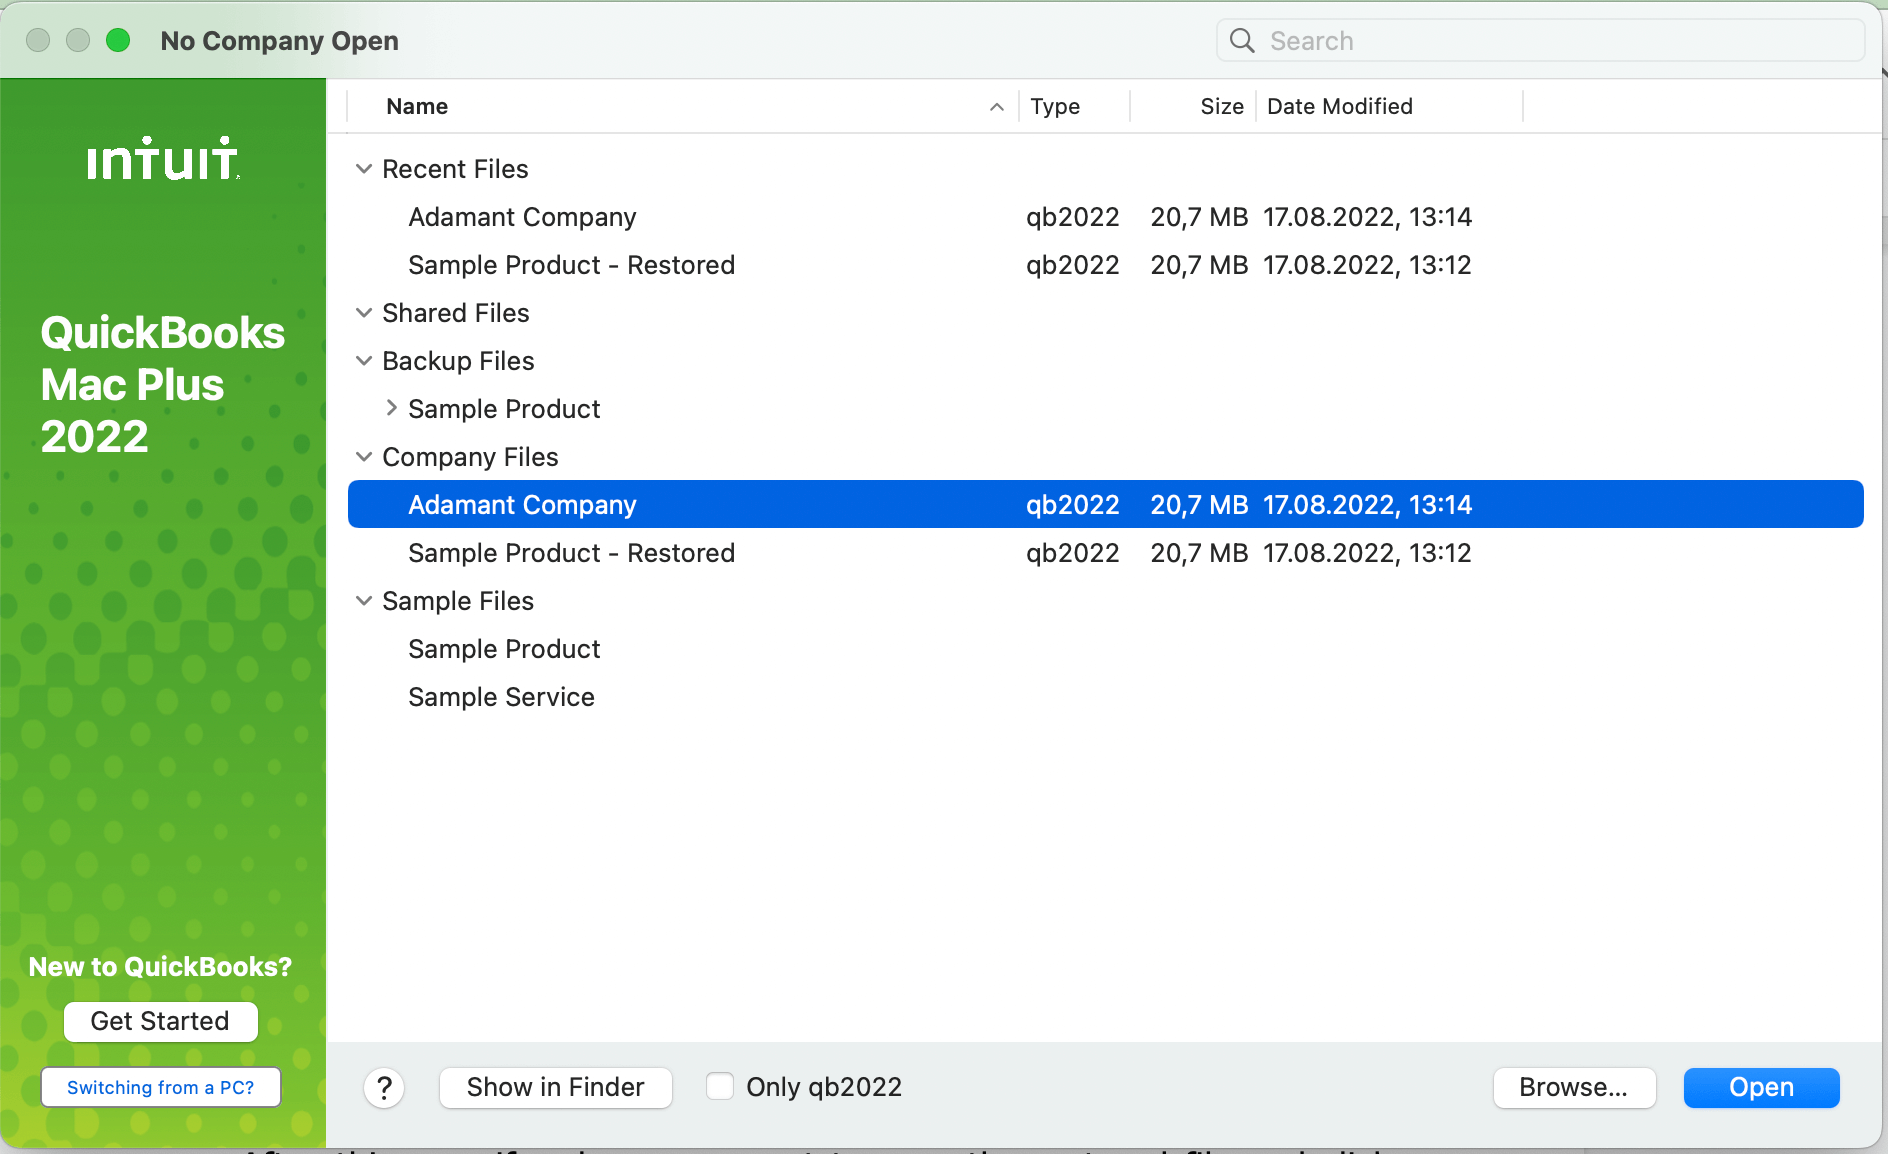Click the Get Started button

click(x=160, y=1021)
